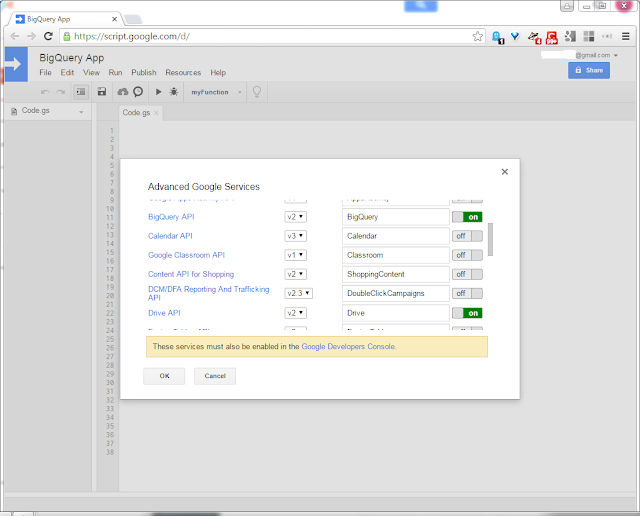Open Chrome hamburger menu
This screenshot has width=640, height=516.
click(625, 36)
